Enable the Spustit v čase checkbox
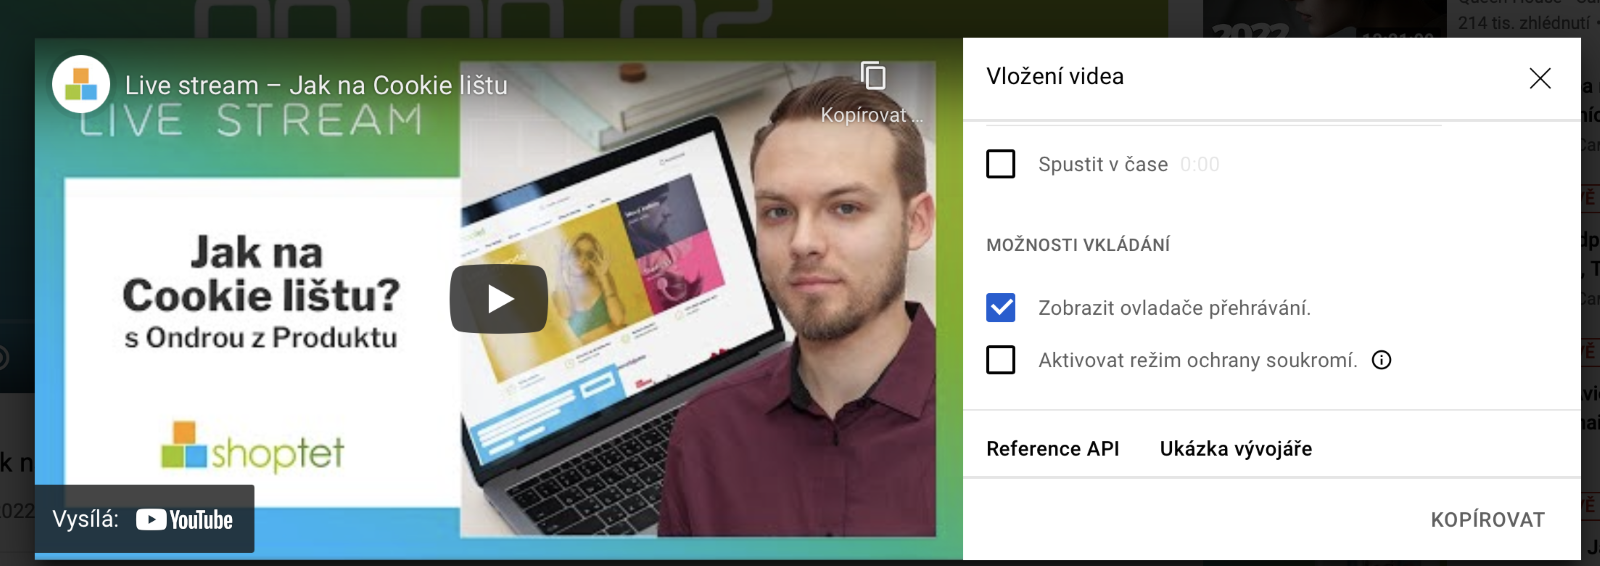1600x566 pixels. click(x=1001, y=164)
